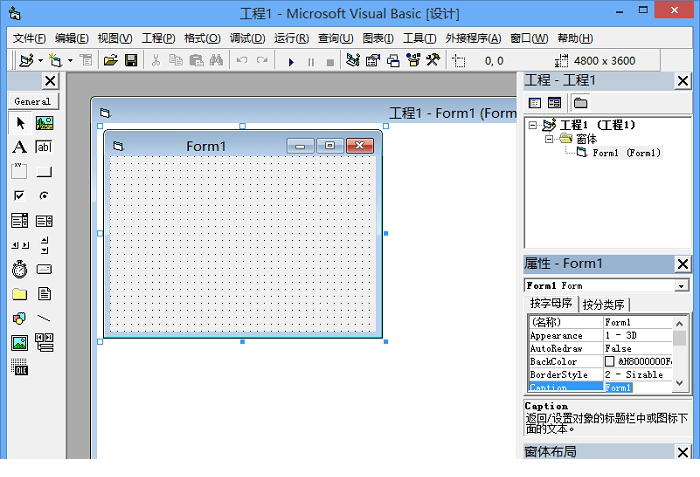The width and height of the screenshot is (700, 477).
Task: Switch to 按分类序 properties tab
Action: pos(603,305)
